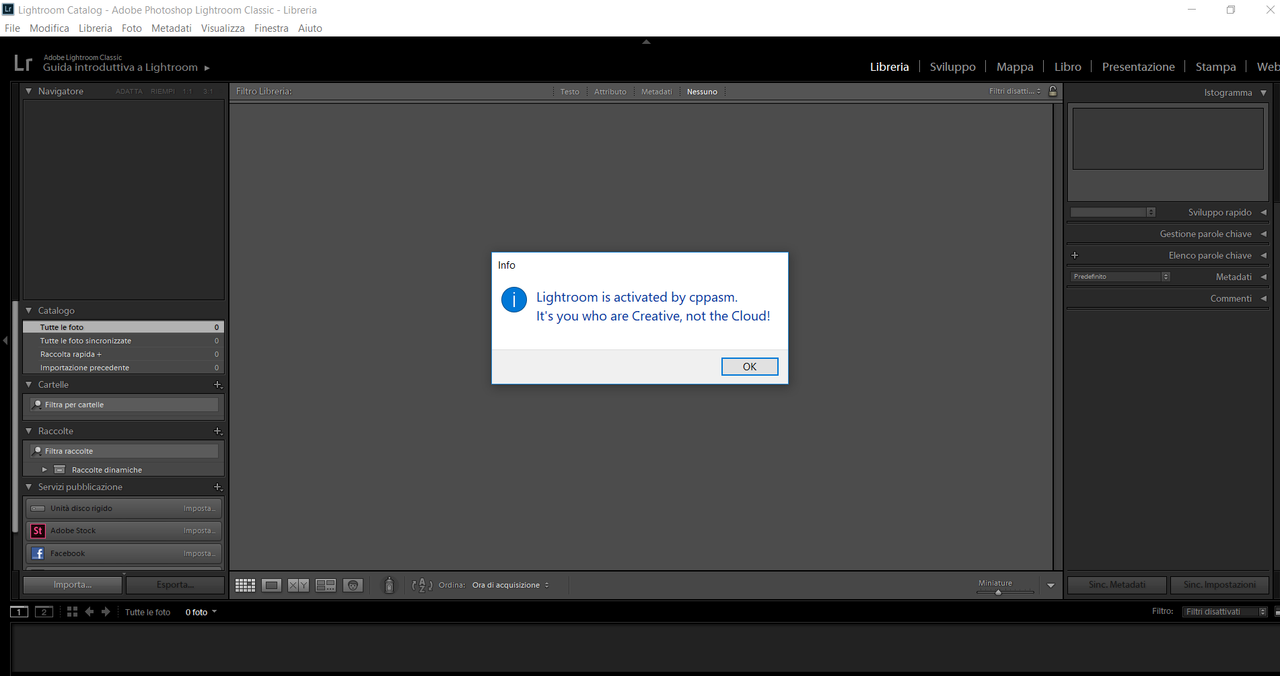The image size is (1280, 676).
Task: Click the Esporta button
Action: (175, 585)
